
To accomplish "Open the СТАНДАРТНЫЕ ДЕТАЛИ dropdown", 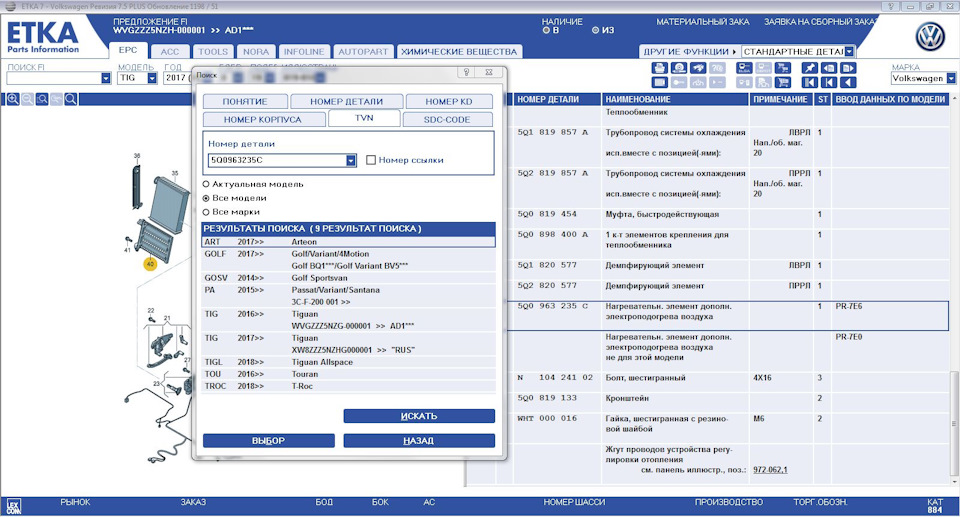I will (849, 51).
